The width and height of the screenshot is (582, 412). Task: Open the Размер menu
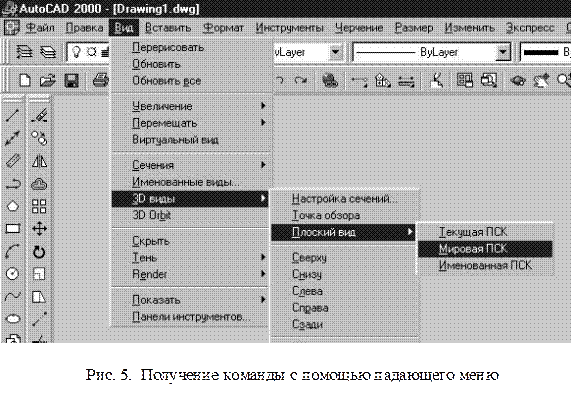tap(413, 28)
